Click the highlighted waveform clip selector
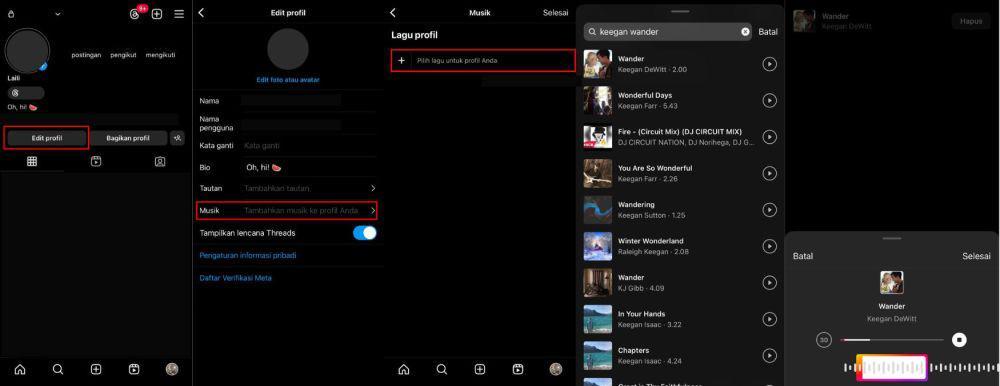Screen dimensions: 1000x386 (x=892, y=367)
